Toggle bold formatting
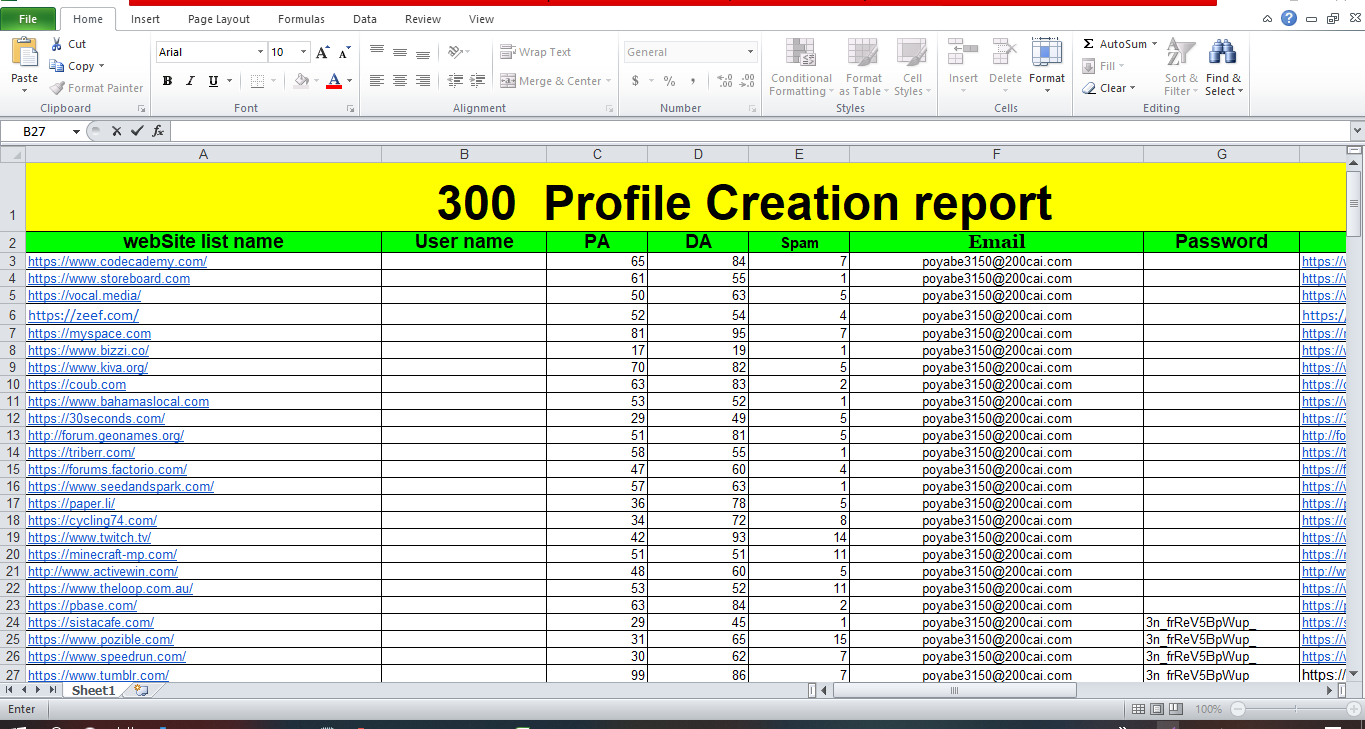Screen dimensions: 1365x729 pyautogui.click(x=168, y=79)
